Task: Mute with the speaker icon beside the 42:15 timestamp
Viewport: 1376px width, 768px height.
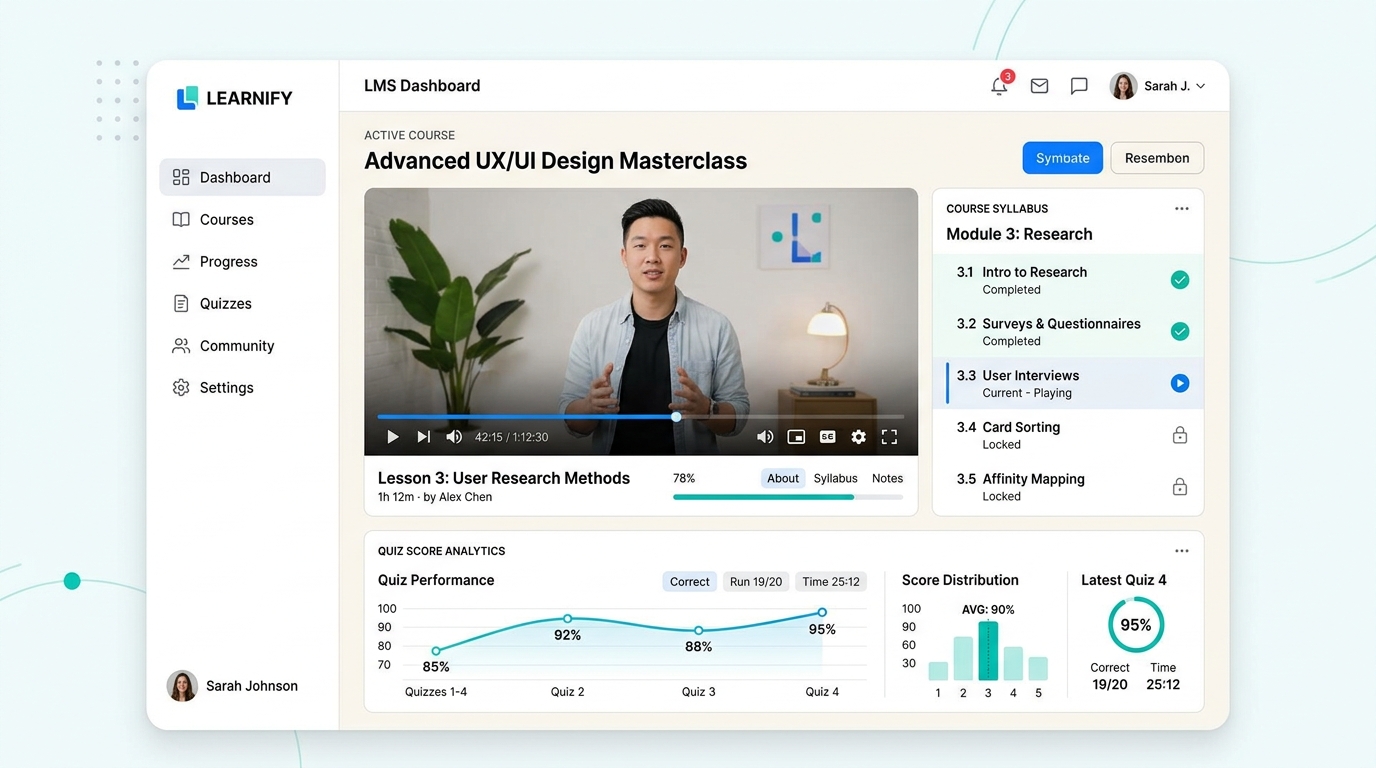Action: point(454,437)
